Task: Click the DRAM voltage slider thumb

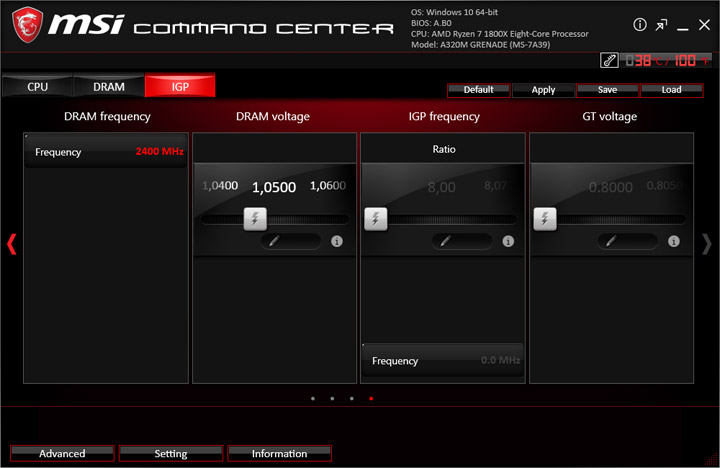Action: pos(255,219)
